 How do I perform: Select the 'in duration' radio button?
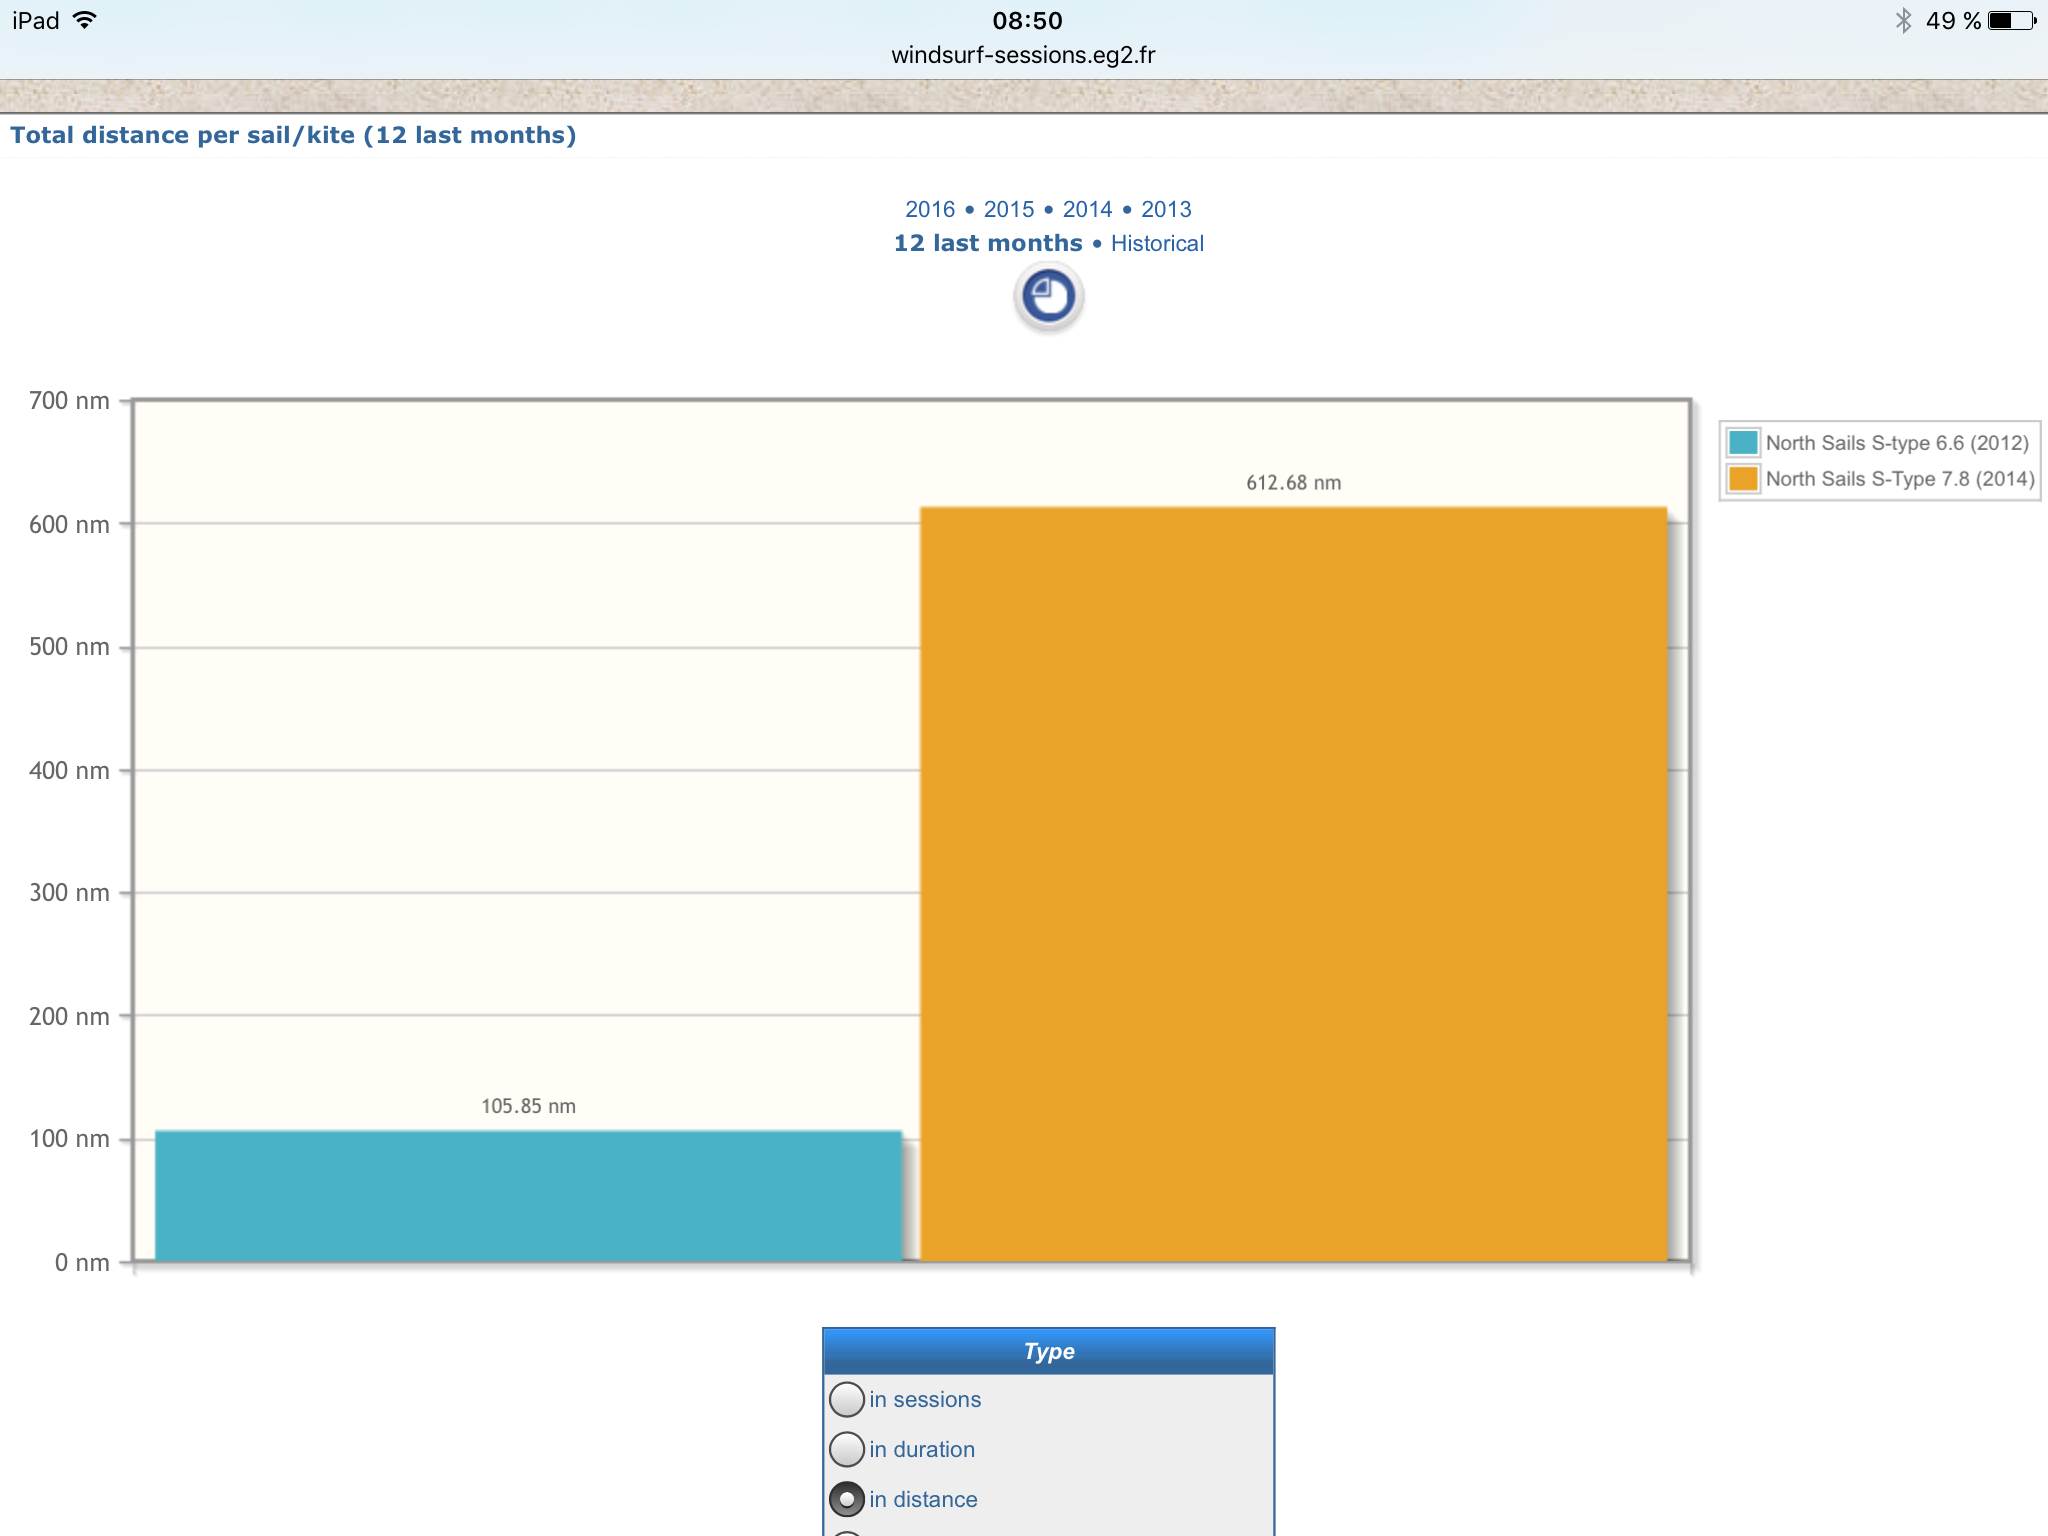847,1449
